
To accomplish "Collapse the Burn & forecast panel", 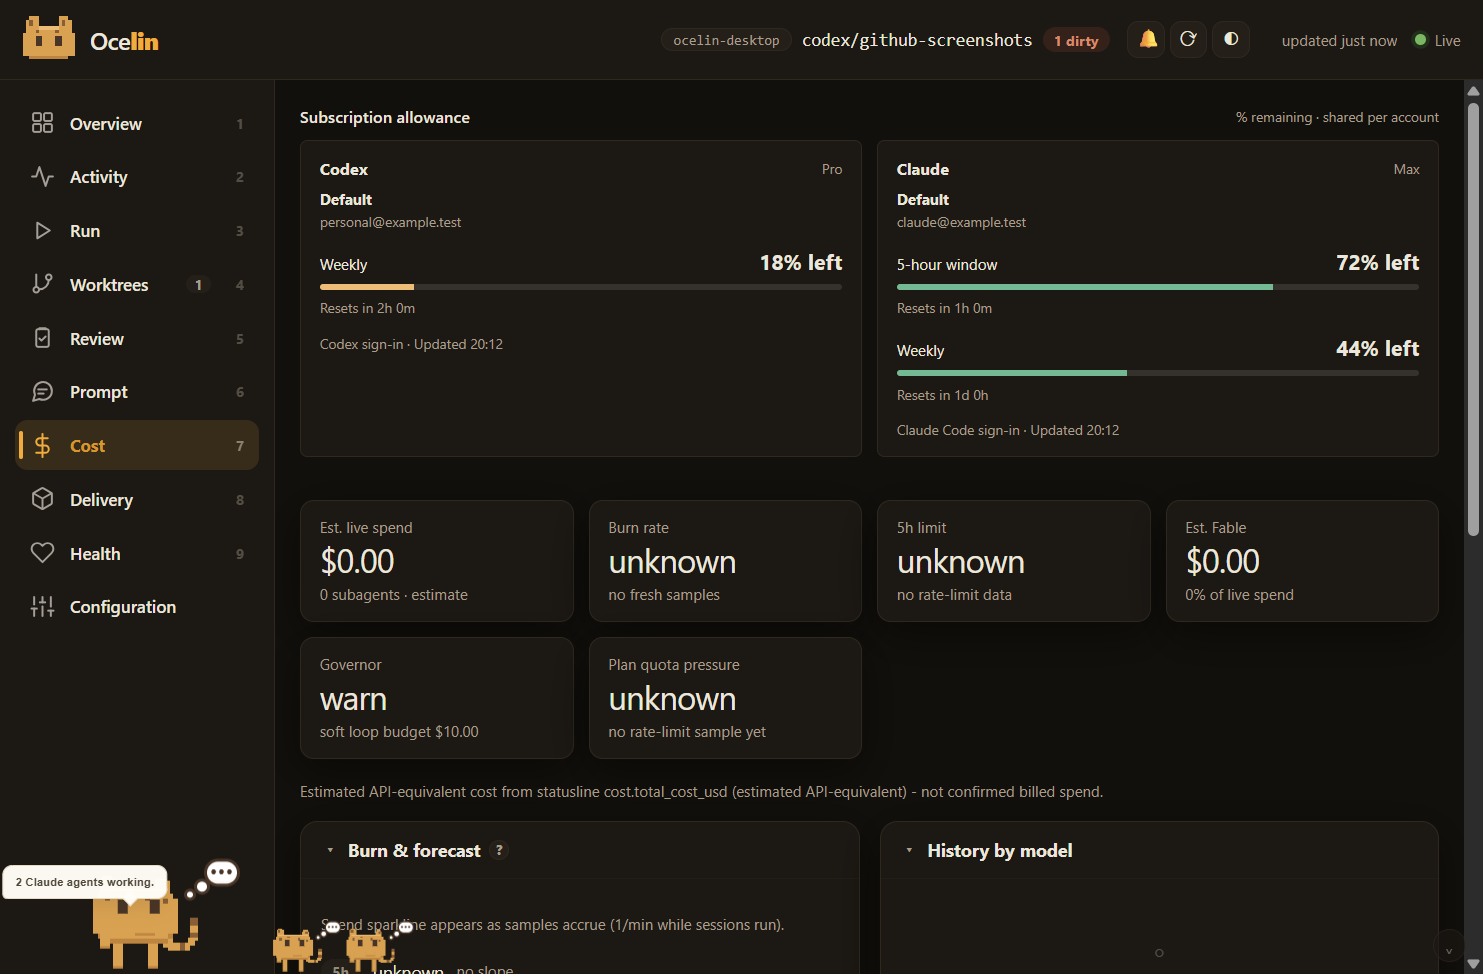I will click(330, 850).
